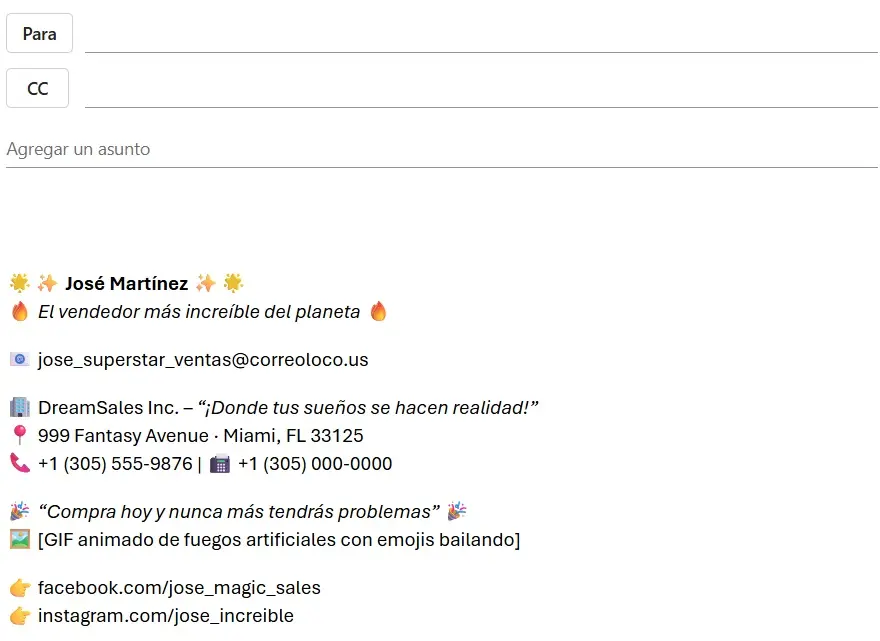Click the Para recipients button
880x641 pixels.
point(39,33)
